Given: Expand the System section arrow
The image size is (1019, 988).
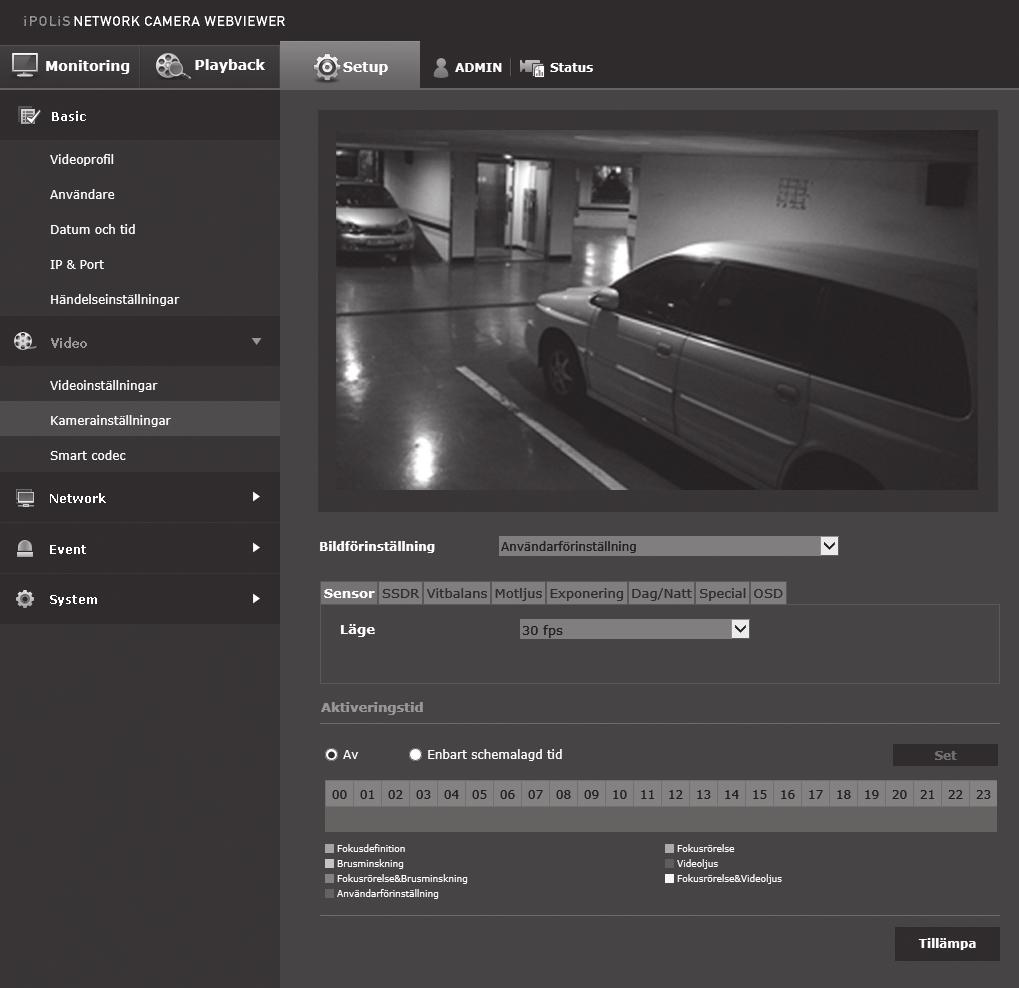Looking at the screenshot, I should [x=256, y=599].
